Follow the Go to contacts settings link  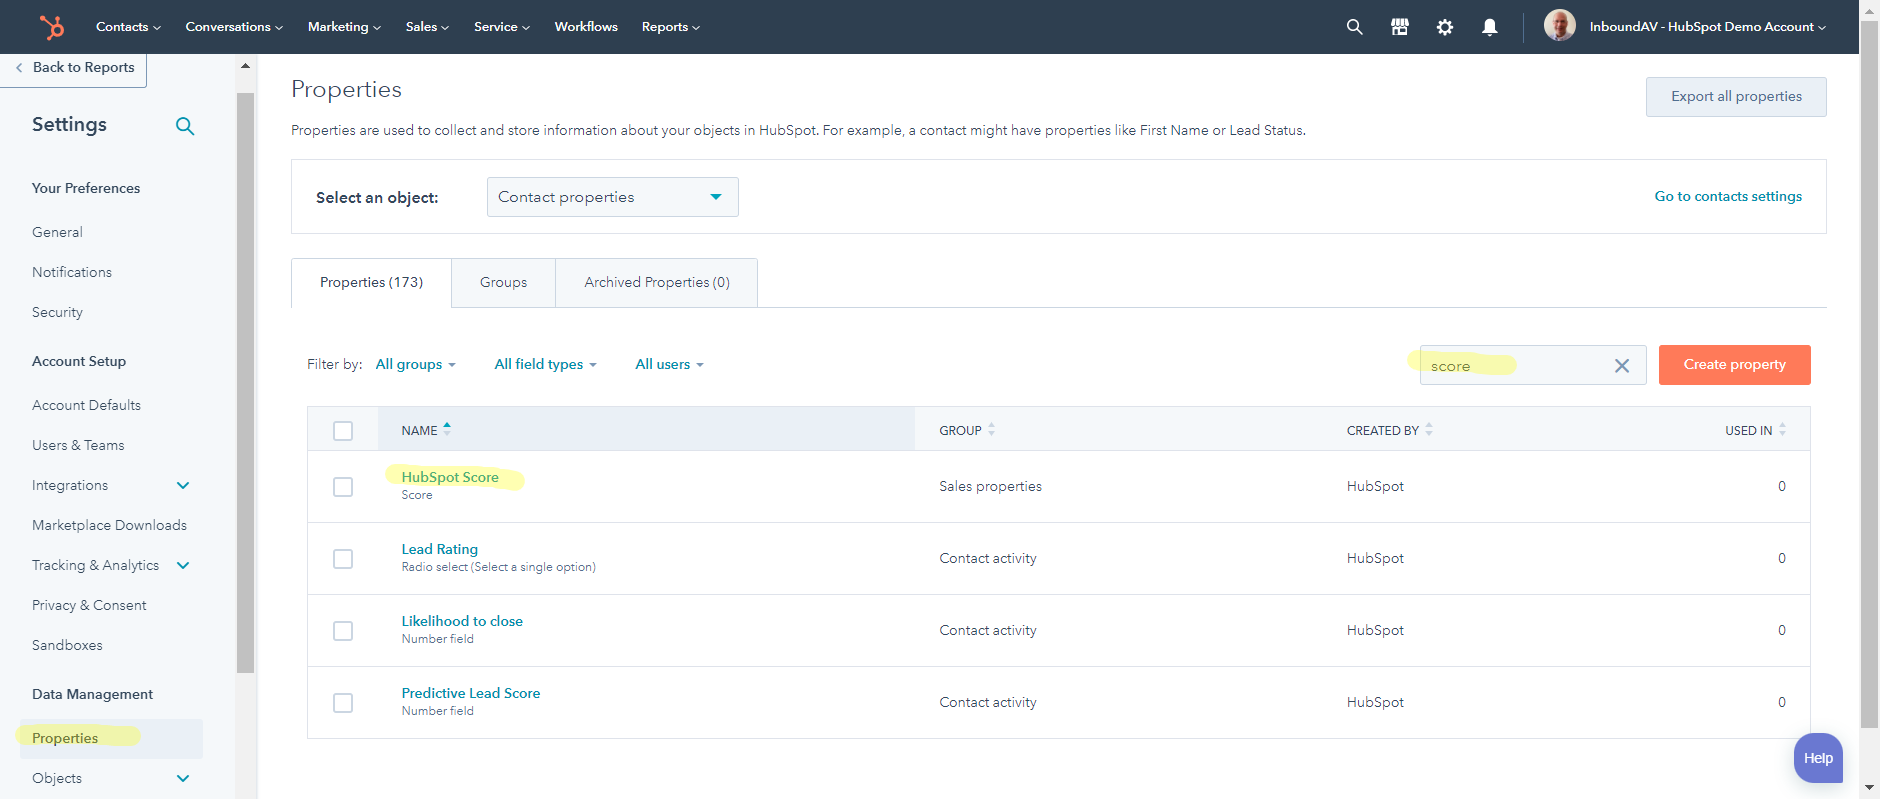tap(1728, 197)
